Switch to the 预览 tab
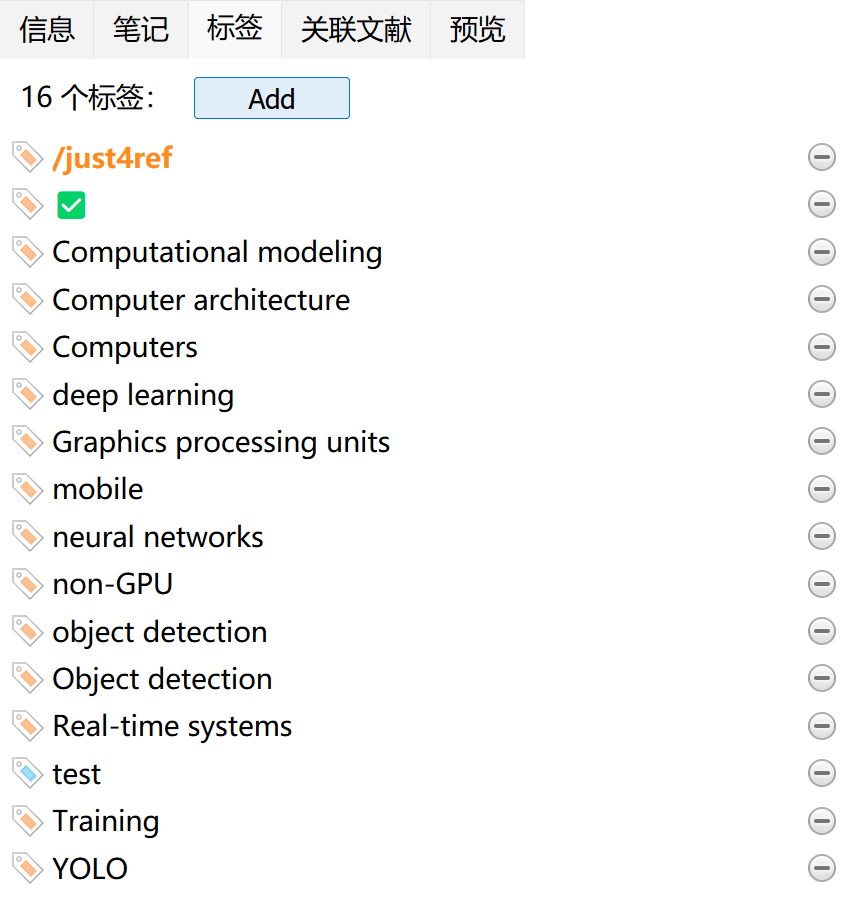 tap(477, 30)
